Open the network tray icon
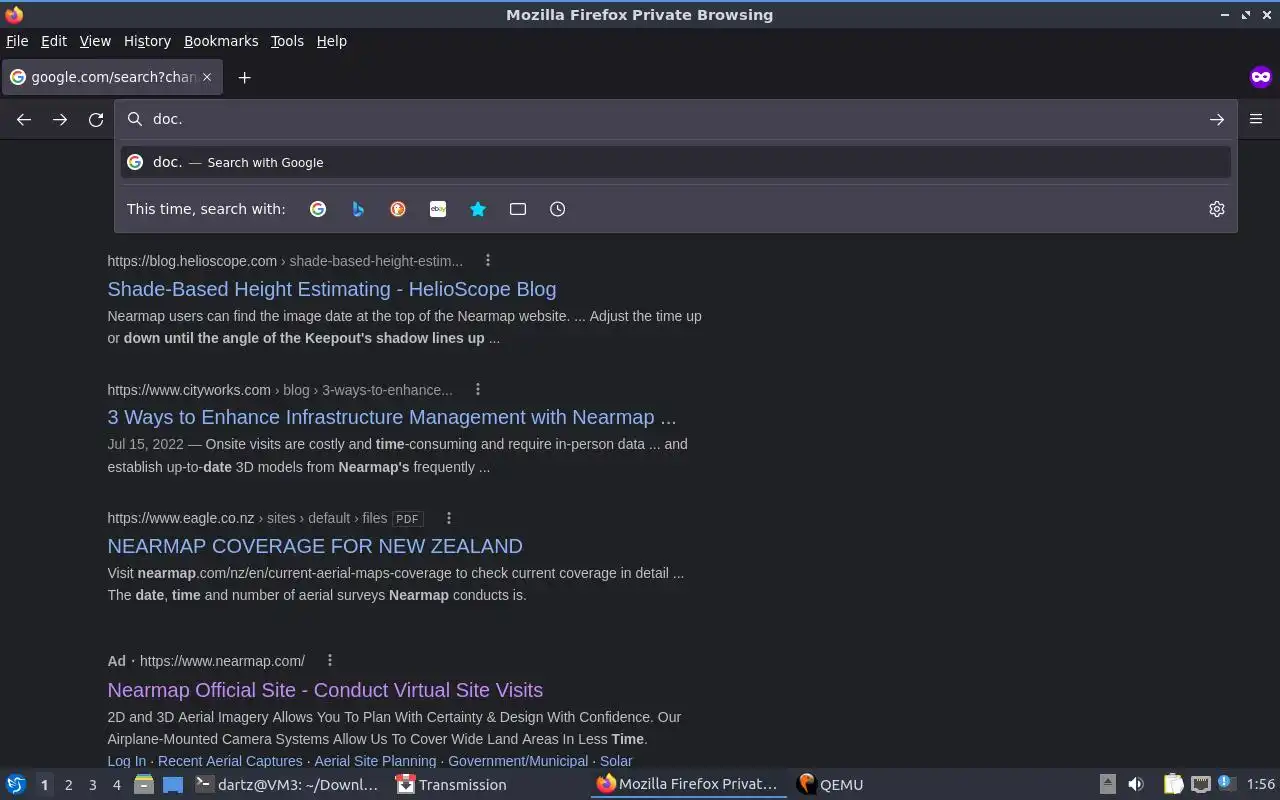The width and height of the screenshot is (1280, 800). pos(1201,785)
